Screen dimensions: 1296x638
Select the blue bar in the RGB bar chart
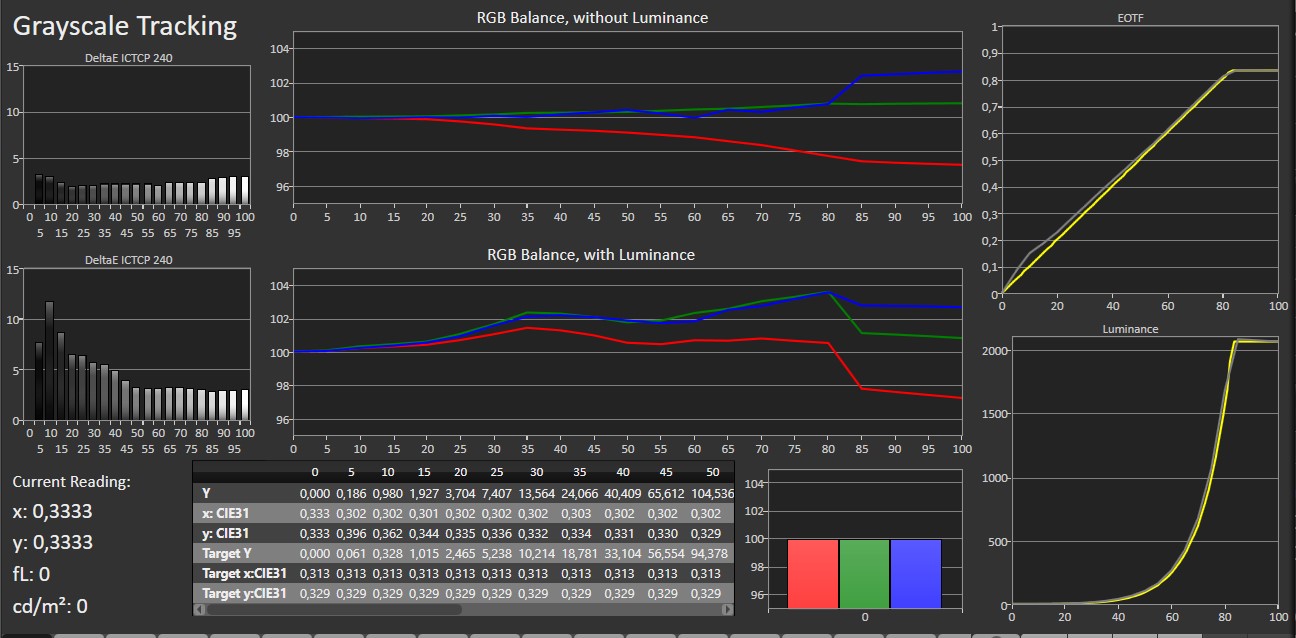pos(915,573)
